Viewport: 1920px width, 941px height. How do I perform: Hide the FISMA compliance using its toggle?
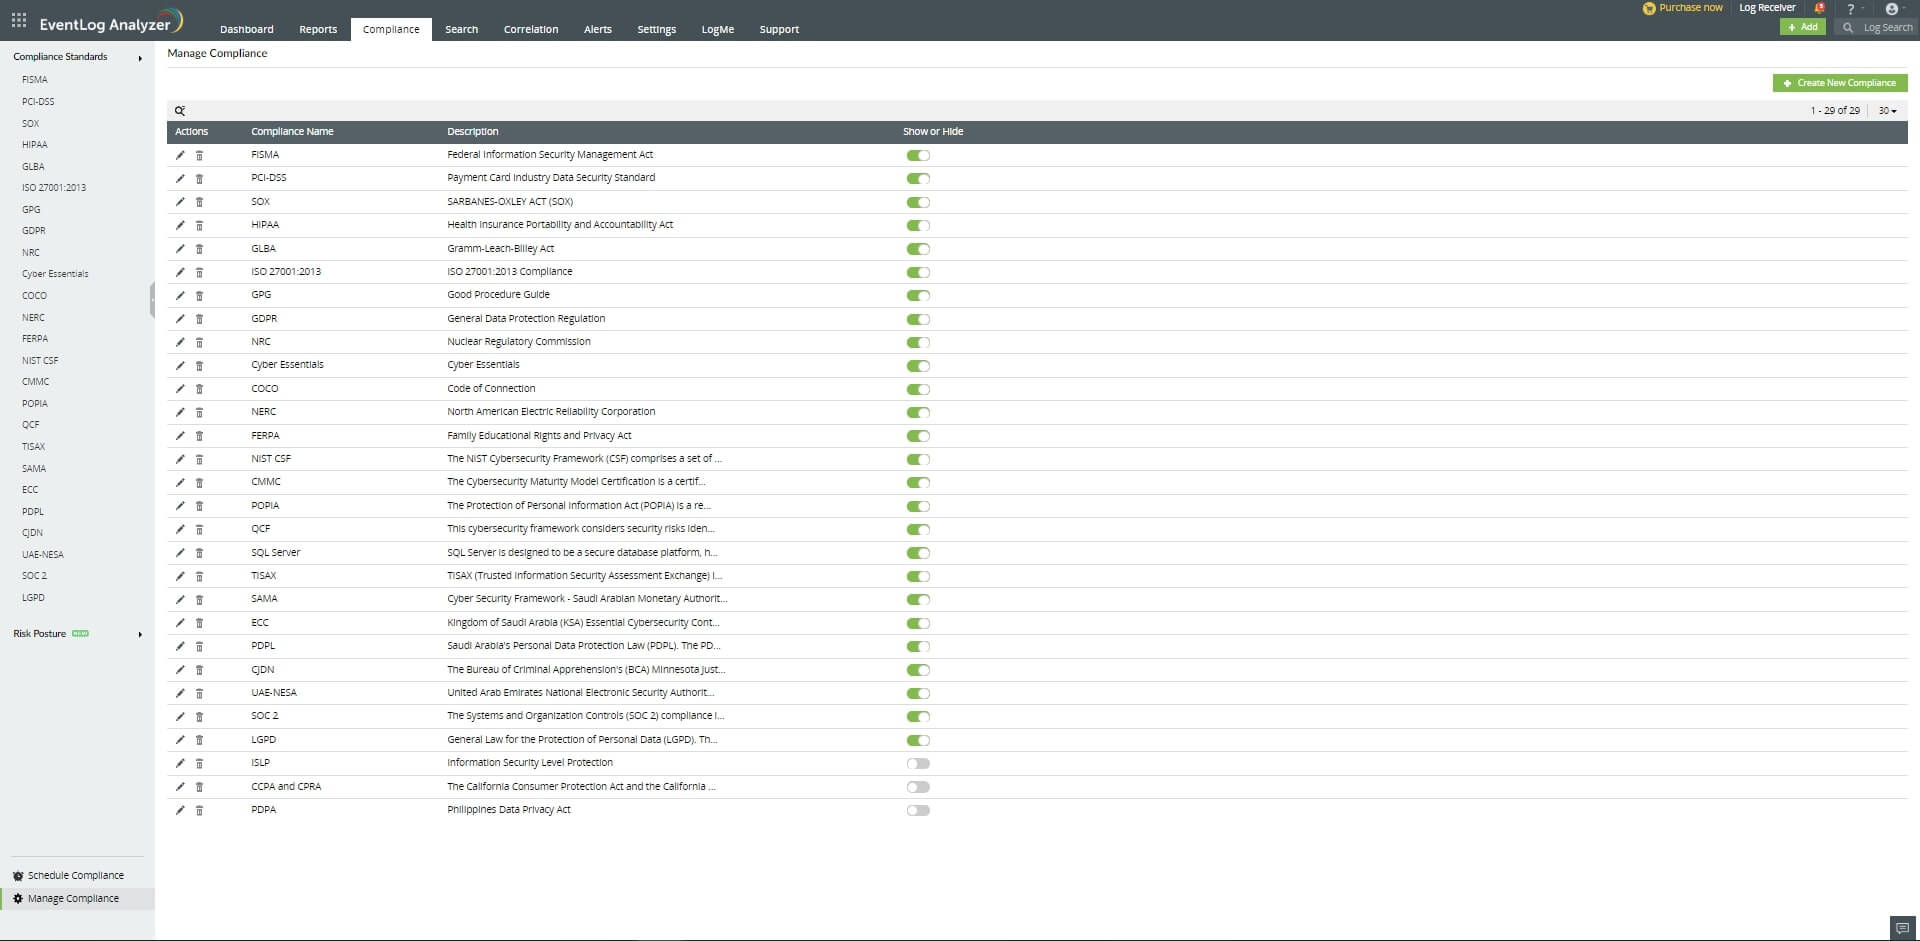click(x=918, y=155)
